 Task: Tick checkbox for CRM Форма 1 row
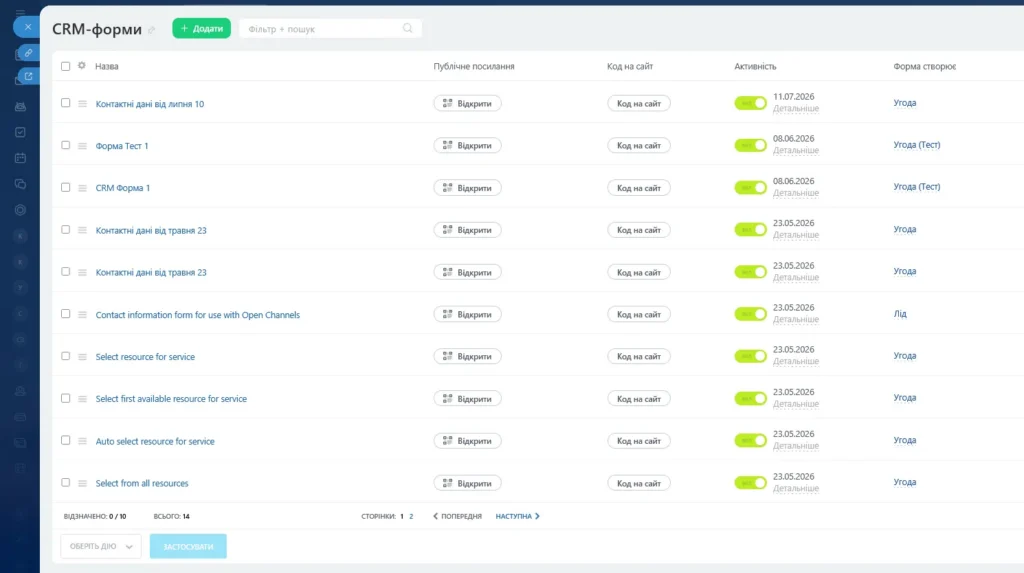65,188
